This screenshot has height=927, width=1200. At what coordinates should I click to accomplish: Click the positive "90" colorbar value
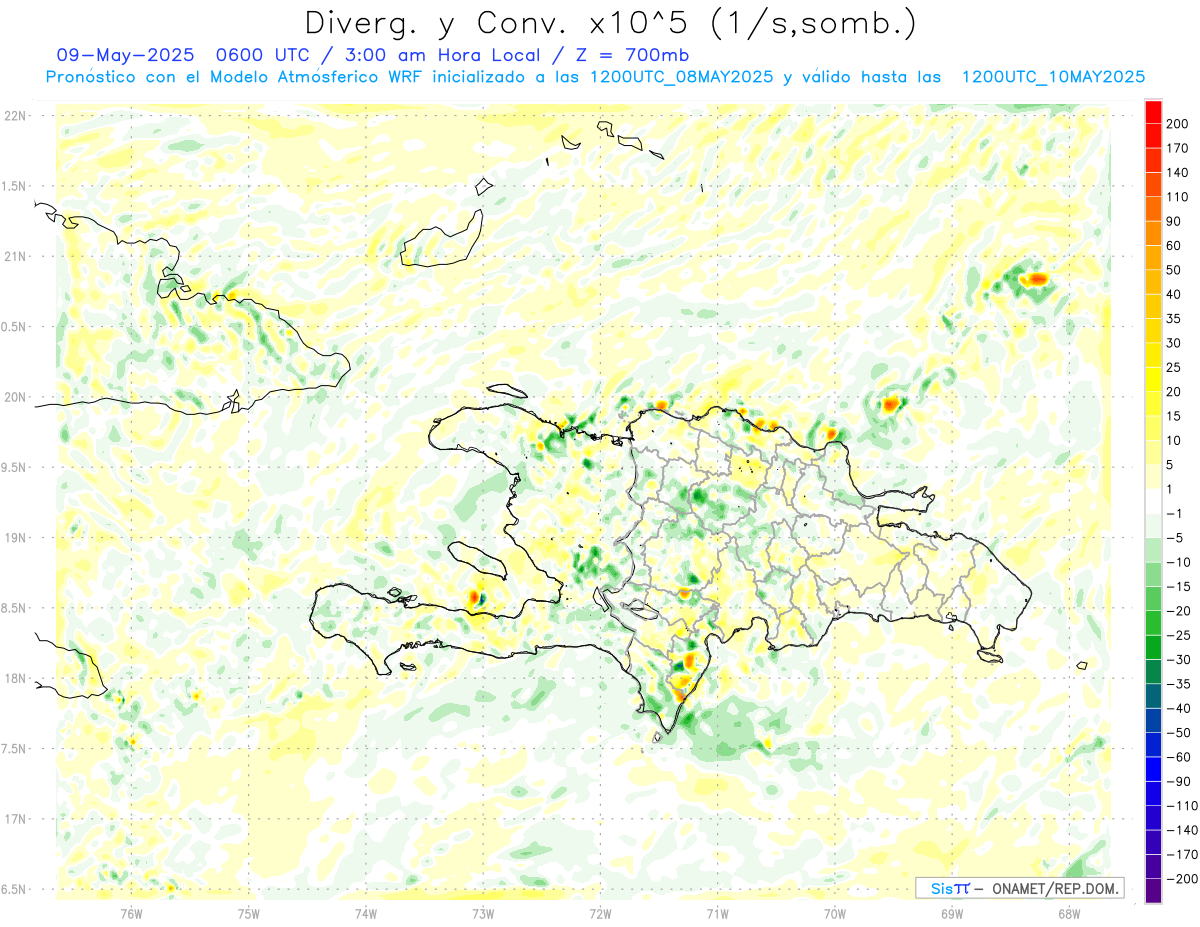coord(1174,221)
